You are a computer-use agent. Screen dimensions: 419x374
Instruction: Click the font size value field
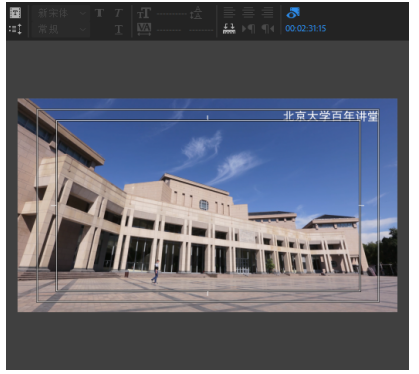tap(171, 14)
